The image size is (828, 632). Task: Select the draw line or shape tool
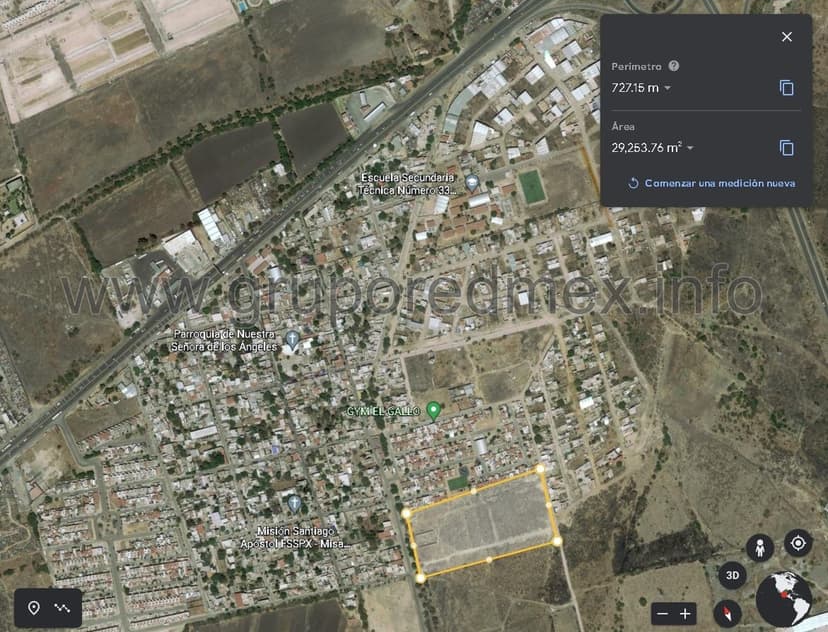pos(62,608)
